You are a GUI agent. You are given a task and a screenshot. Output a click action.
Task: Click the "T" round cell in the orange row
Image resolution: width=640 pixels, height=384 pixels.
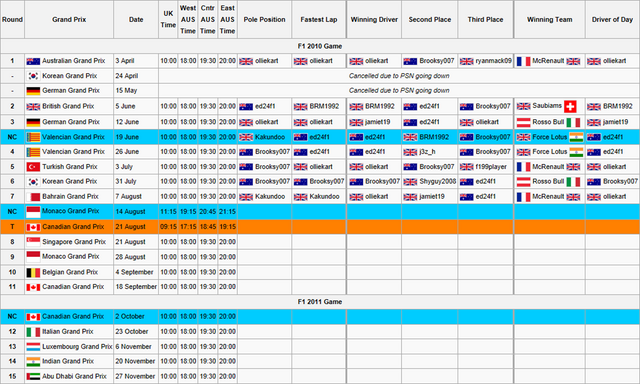pyautogui.click(x=12, y=226)
